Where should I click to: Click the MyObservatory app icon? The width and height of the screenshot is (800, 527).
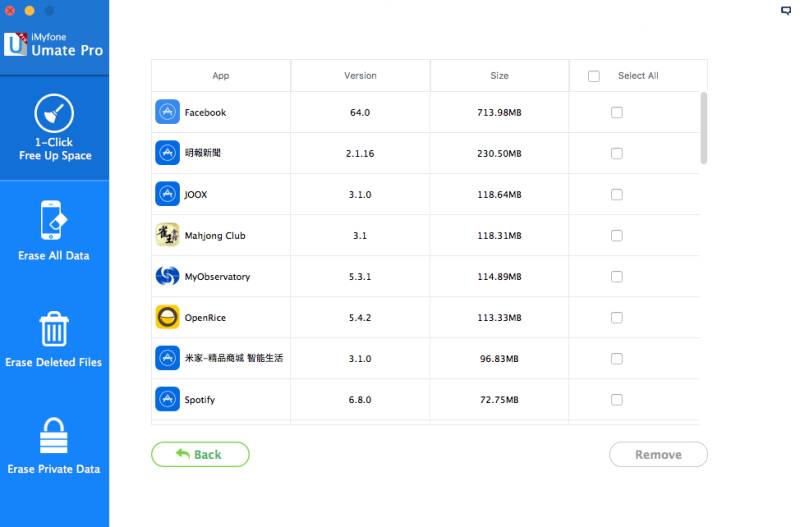167,276
